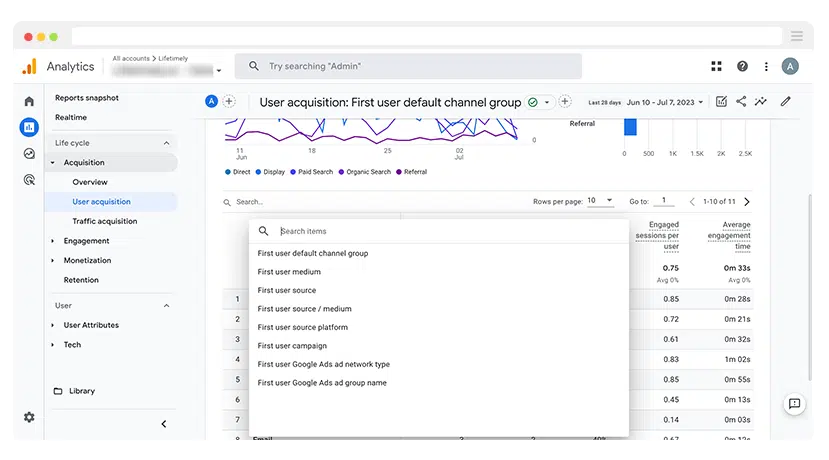Image resolution: width=829 pixels, height=460 pixels.
Task: Open Retention report
Action: (81, 280)
